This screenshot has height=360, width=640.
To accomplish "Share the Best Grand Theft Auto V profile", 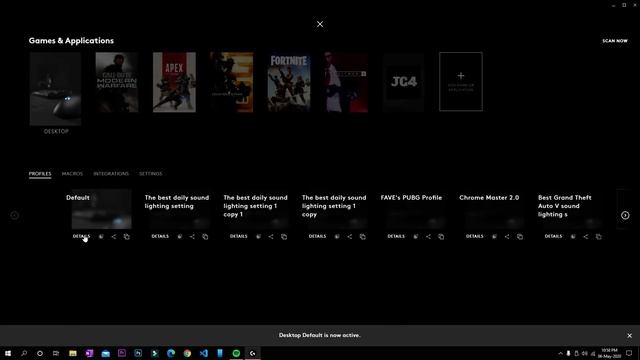I will [586, 236].
